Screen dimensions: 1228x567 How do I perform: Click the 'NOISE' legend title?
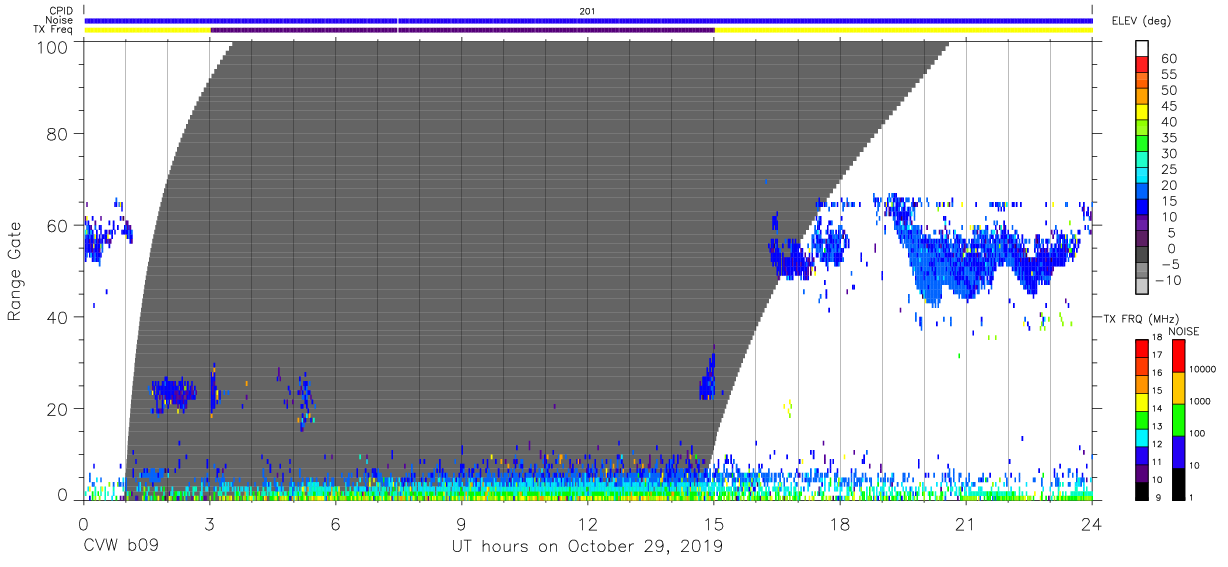[x=1182, y=331]
